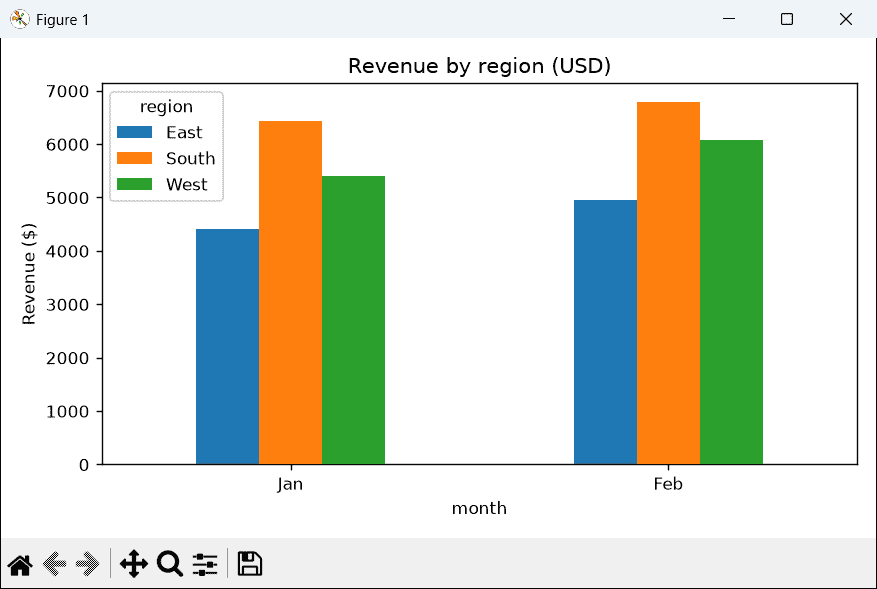Click the blue East bar for Jan
The height and width of the screenshot is (589, 877).
point(228,347)
